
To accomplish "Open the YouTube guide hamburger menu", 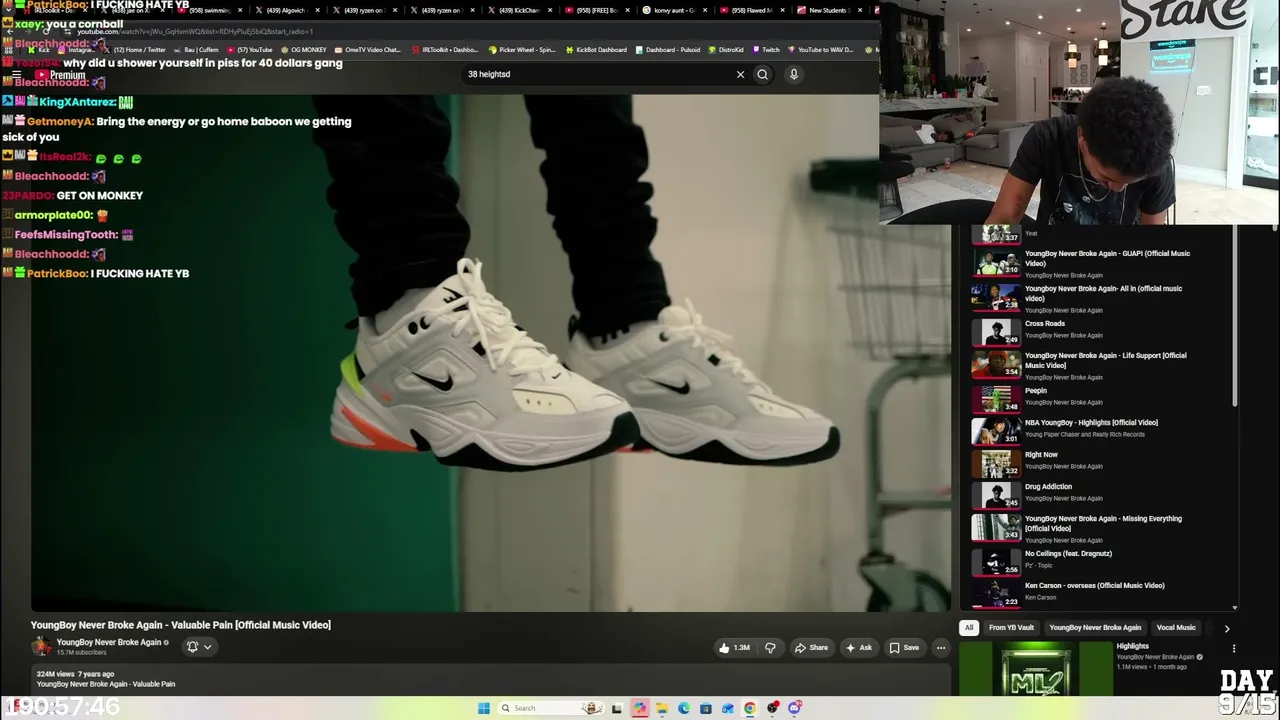I will [x=16, y=75].
